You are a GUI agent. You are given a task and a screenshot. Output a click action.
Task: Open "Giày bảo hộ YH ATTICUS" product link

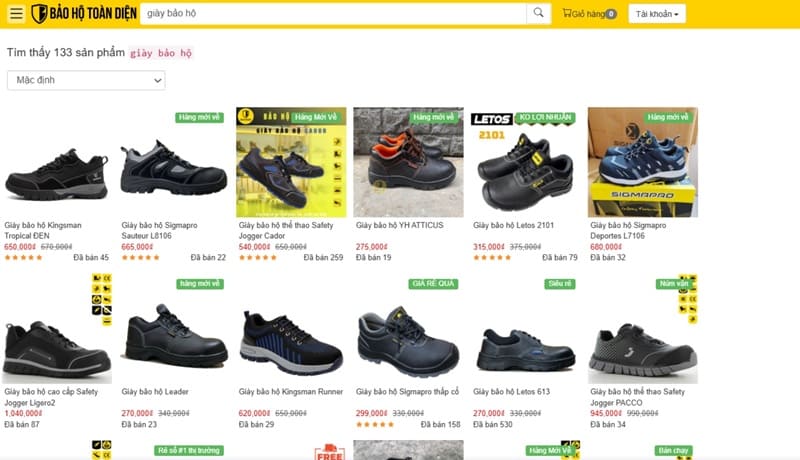coord(399,225)
